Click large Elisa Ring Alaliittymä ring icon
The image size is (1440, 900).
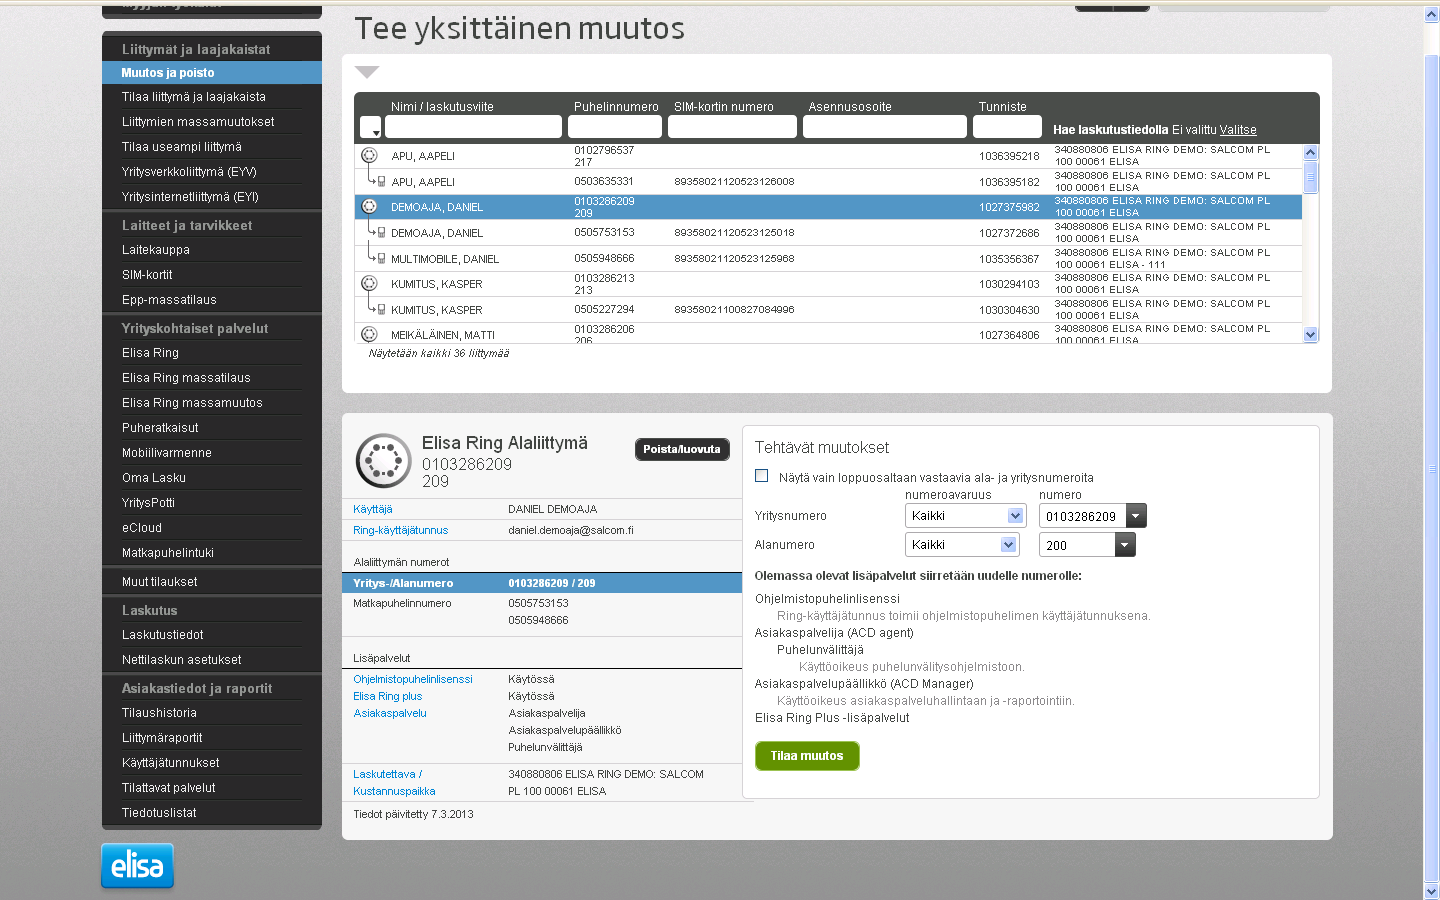coord(384,461)
